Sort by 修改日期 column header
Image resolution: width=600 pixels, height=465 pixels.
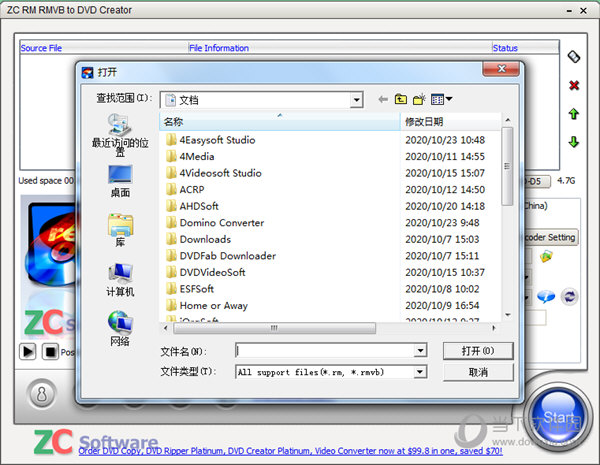450,122
